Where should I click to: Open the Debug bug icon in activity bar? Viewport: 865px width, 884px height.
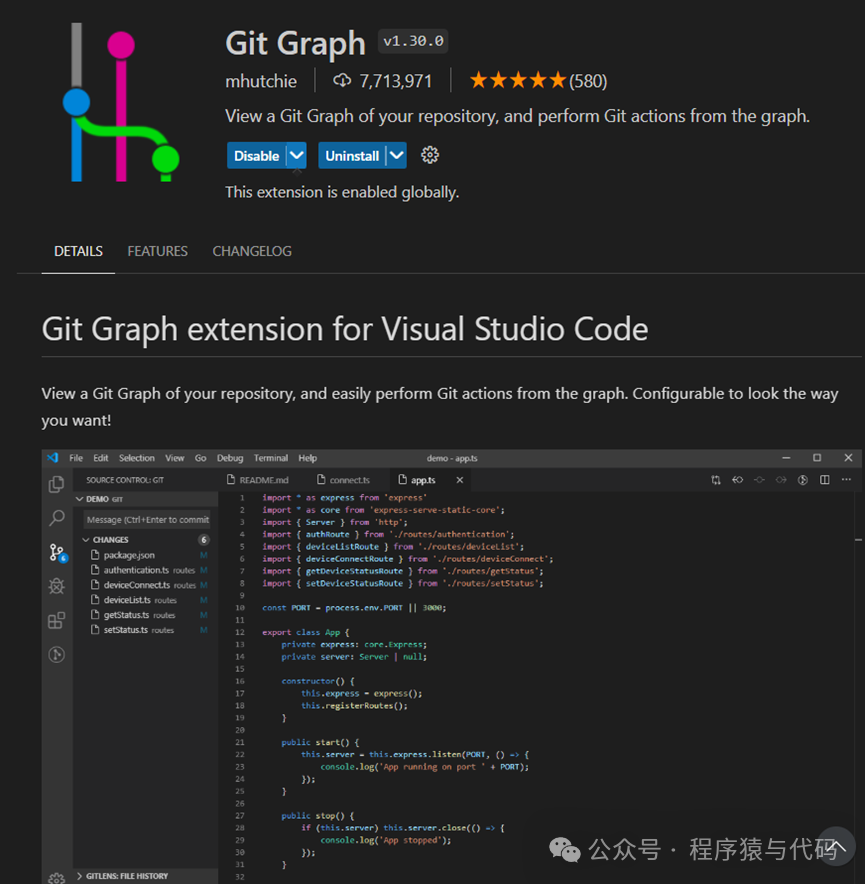pyautogui.click(x=56, y=586)
